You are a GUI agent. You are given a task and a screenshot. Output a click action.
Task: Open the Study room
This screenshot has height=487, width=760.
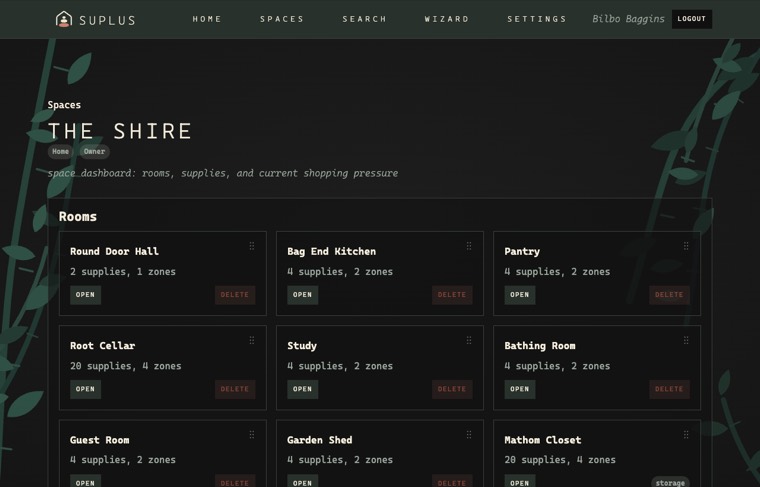(302, 389)
